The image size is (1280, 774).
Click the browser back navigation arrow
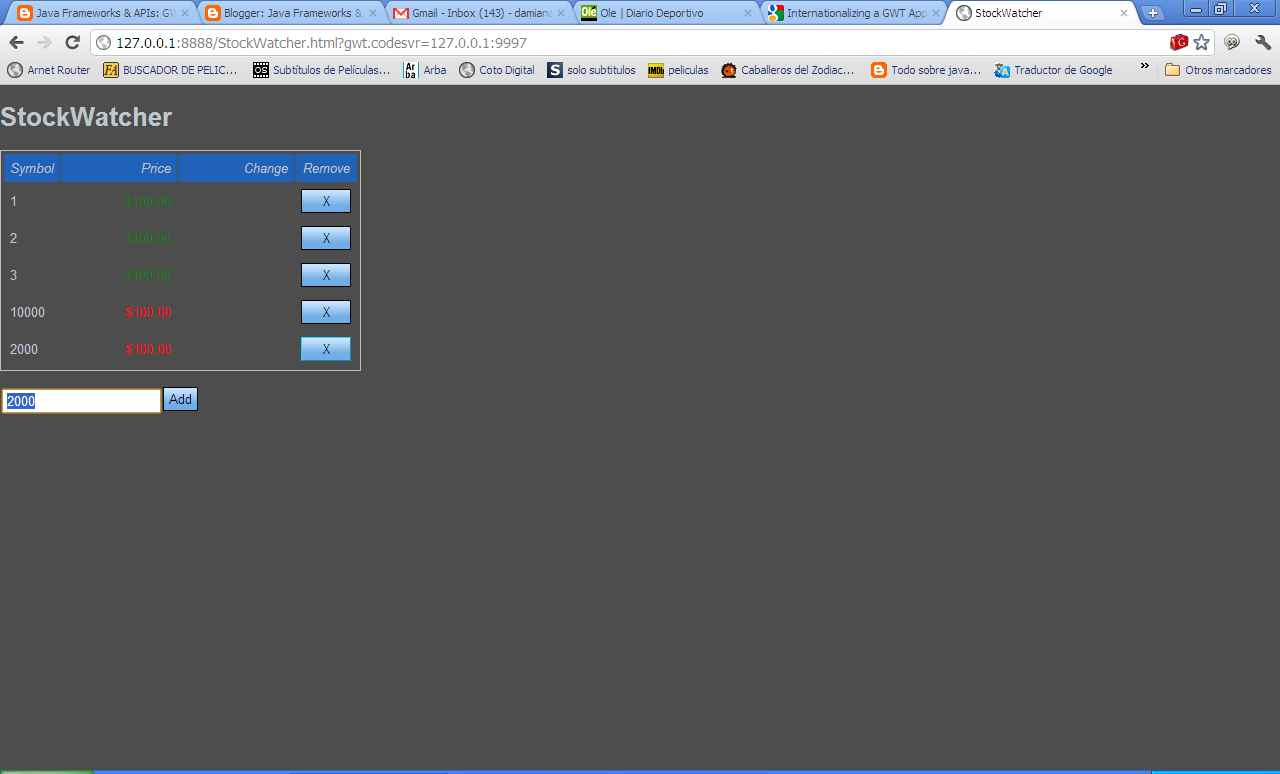pyautogui.click(x=15, y=43)
